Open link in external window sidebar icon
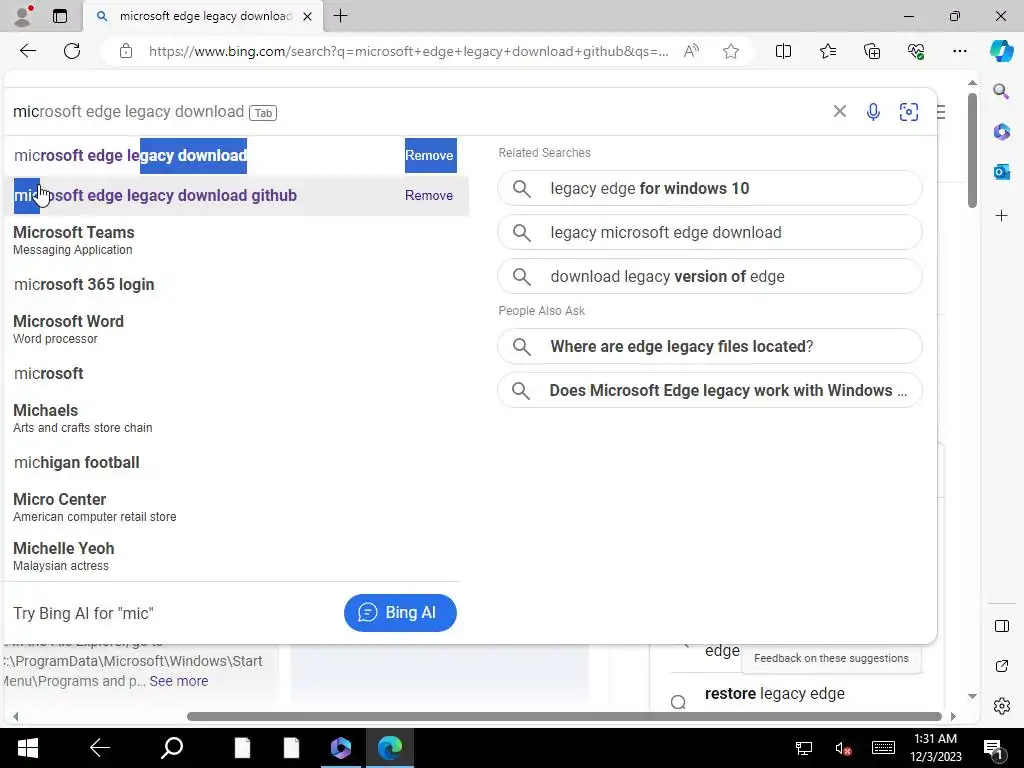Image resolution: width=1024 pixels, height=768 pixels. coord(1001,666)
